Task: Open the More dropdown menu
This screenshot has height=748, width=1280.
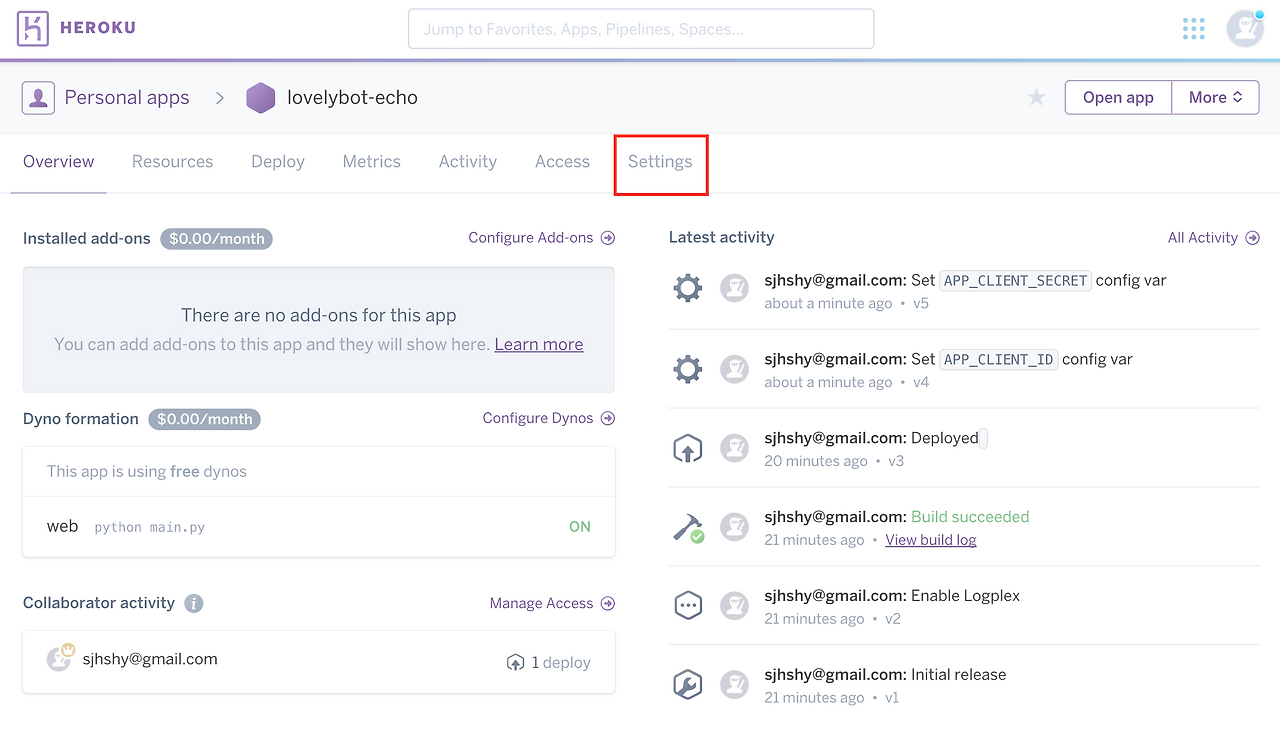Action: [x=1215, y=97]
